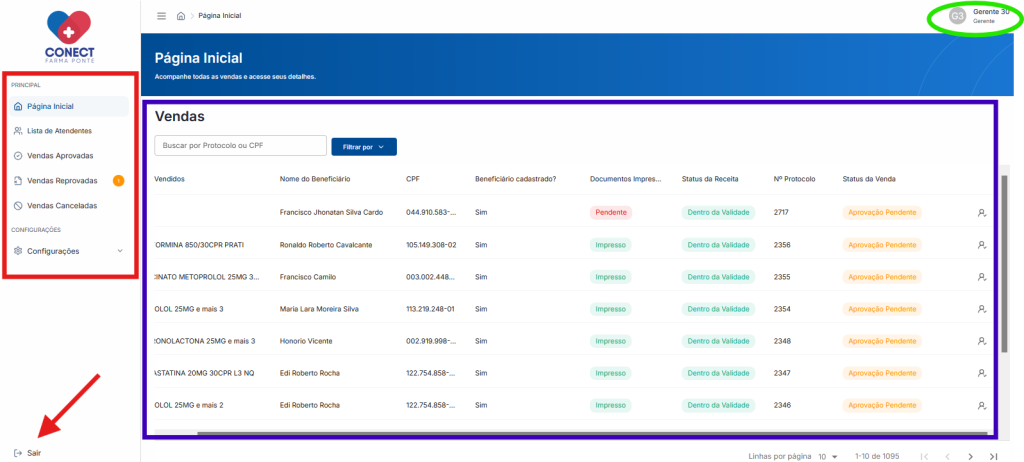Viewport: 1024px width, 462px height.
Task: Open the Filtrar por dropdown
Action: pos(364,147)
